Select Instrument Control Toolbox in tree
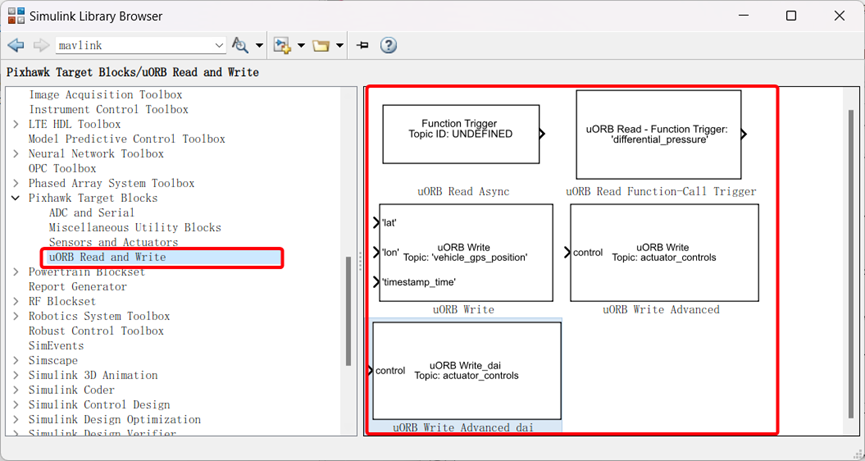This screenshot has width=865, height=461. 109,110
